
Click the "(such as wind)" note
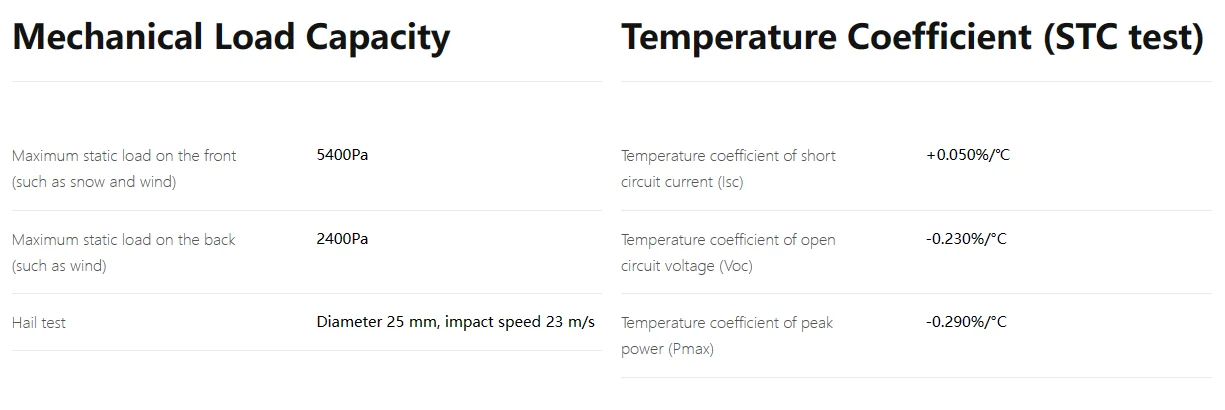point(59,266)
